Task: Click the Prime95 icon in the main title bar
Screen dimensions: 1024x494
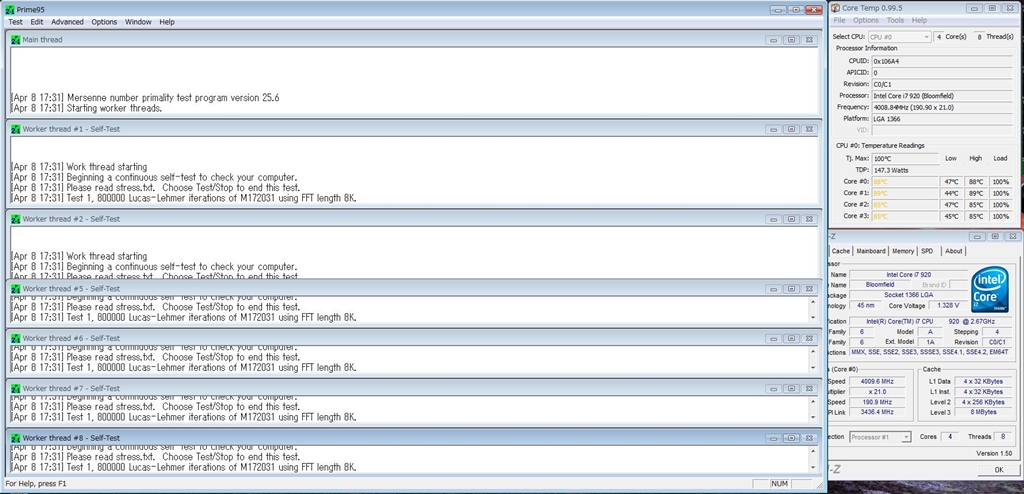Action: [10, 9]
